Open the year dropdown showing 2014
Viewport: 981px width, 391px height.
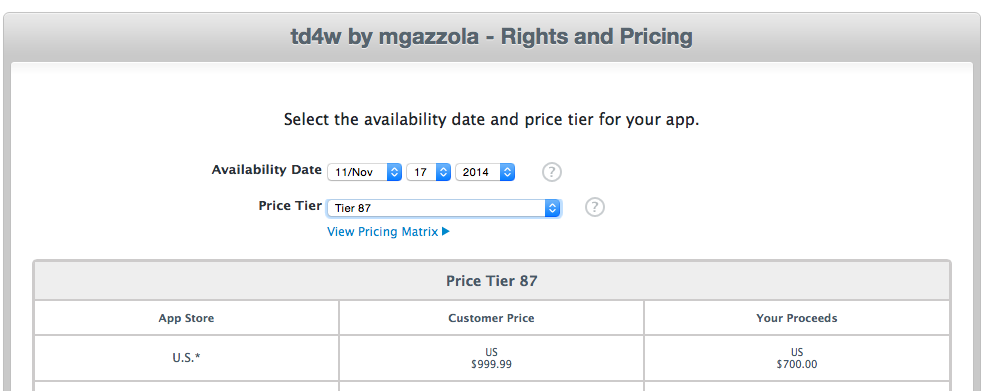[x=485, y=171]
